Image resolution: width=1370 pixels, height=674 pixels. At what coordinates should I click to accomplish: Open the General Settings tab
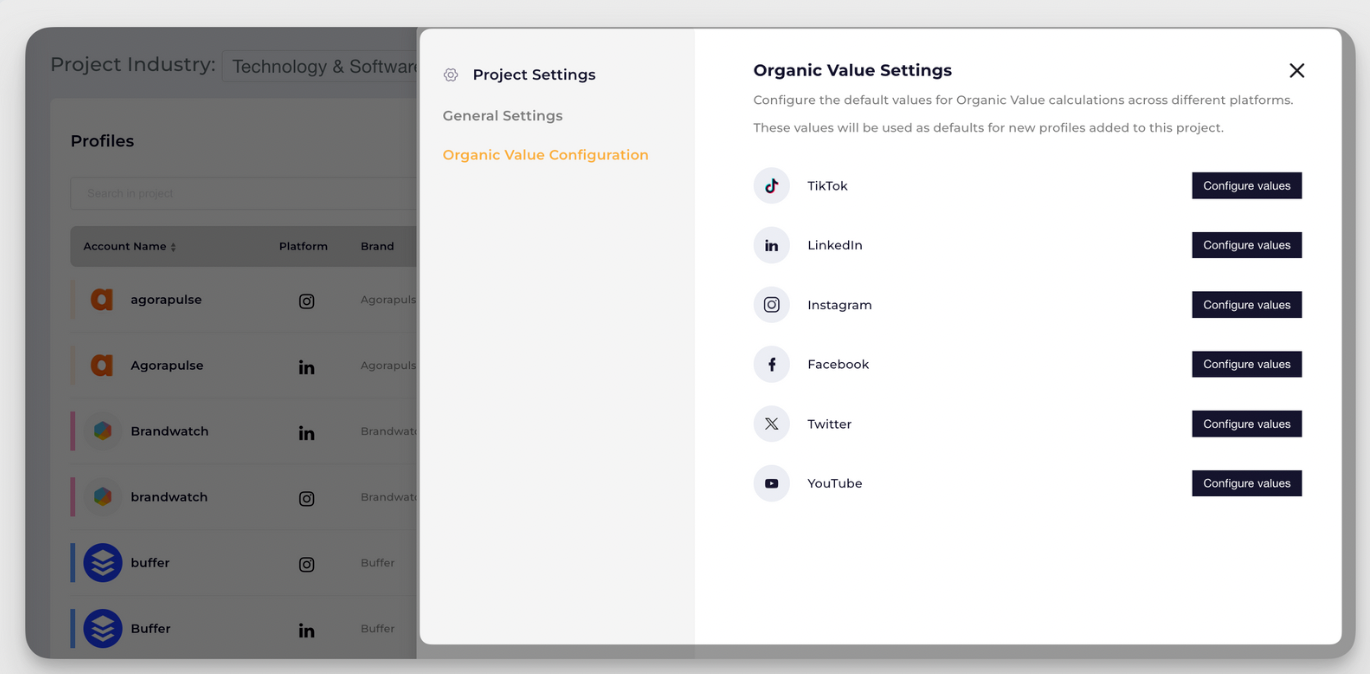pyautogui.click(x=502, y=116)
